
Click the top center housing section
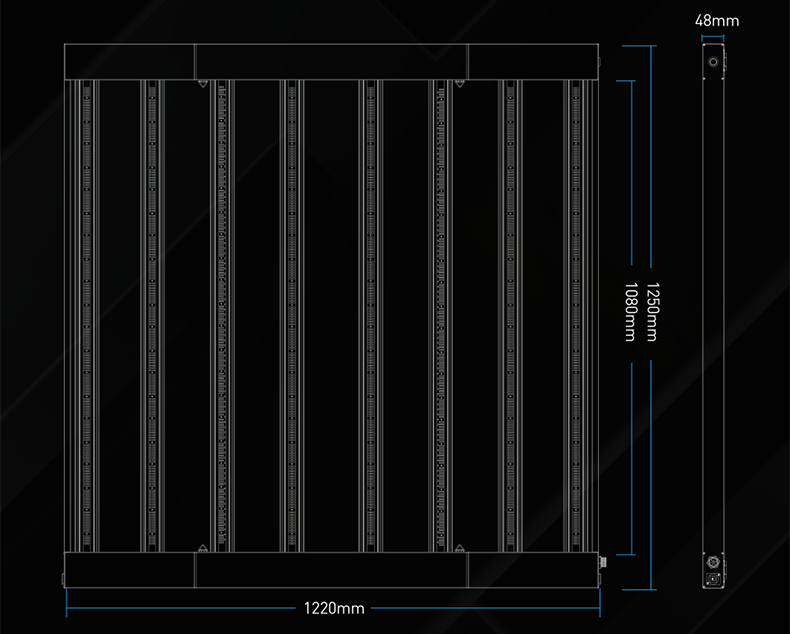point(331,62)
